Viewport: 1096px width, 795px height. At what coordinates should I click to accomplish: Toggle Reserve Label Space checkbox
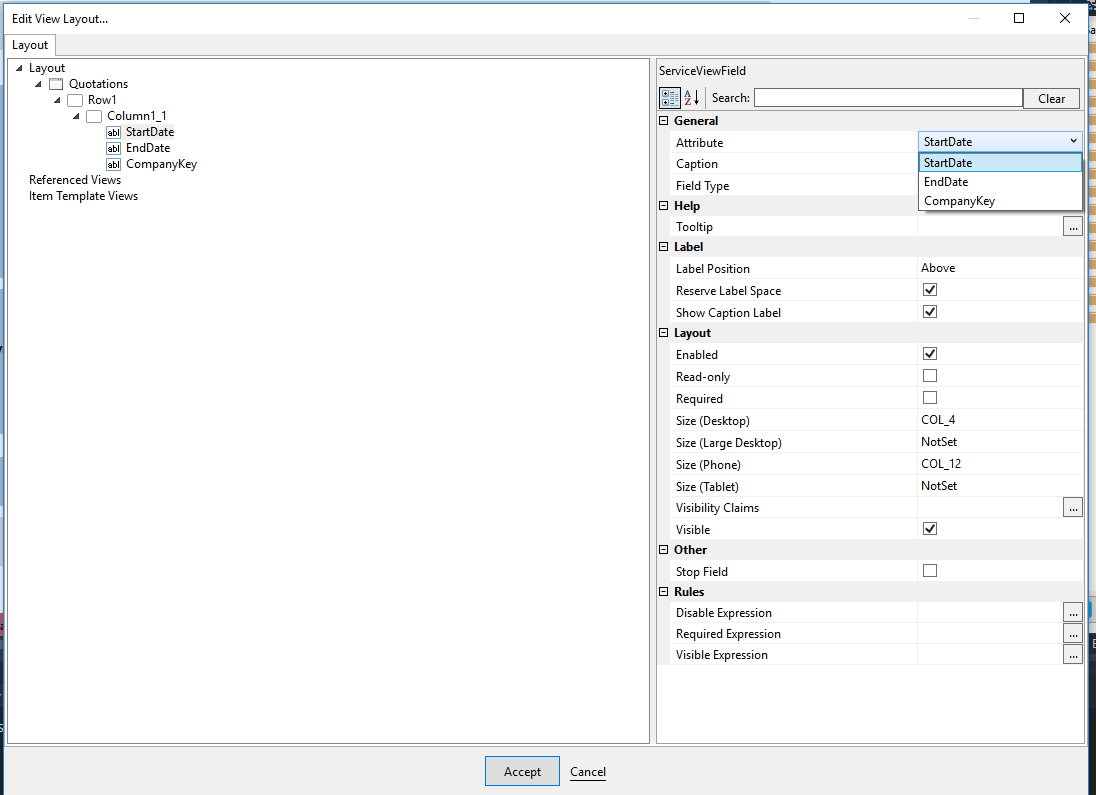[930, 289]
